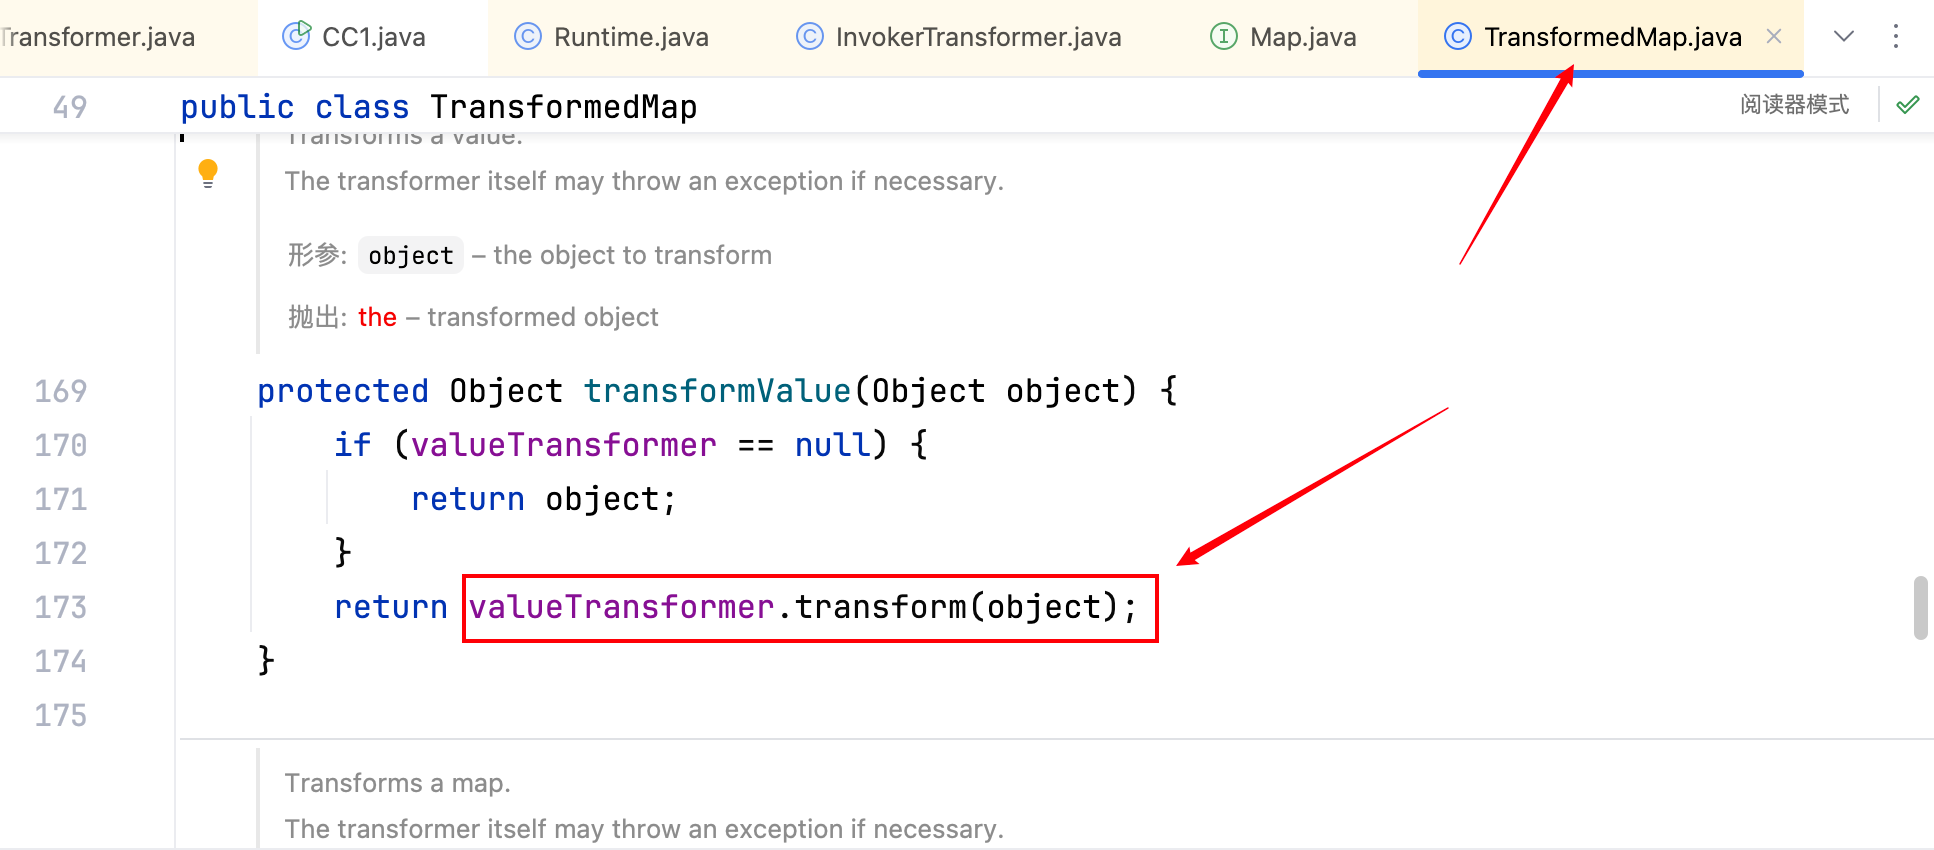Click the sticky TransformedMap class header line

tap(563, 107)
